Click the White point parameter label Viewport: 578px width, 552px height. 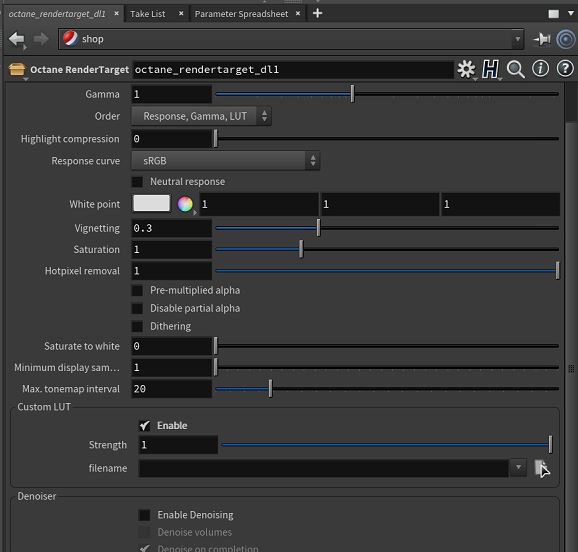pos(94,204)
